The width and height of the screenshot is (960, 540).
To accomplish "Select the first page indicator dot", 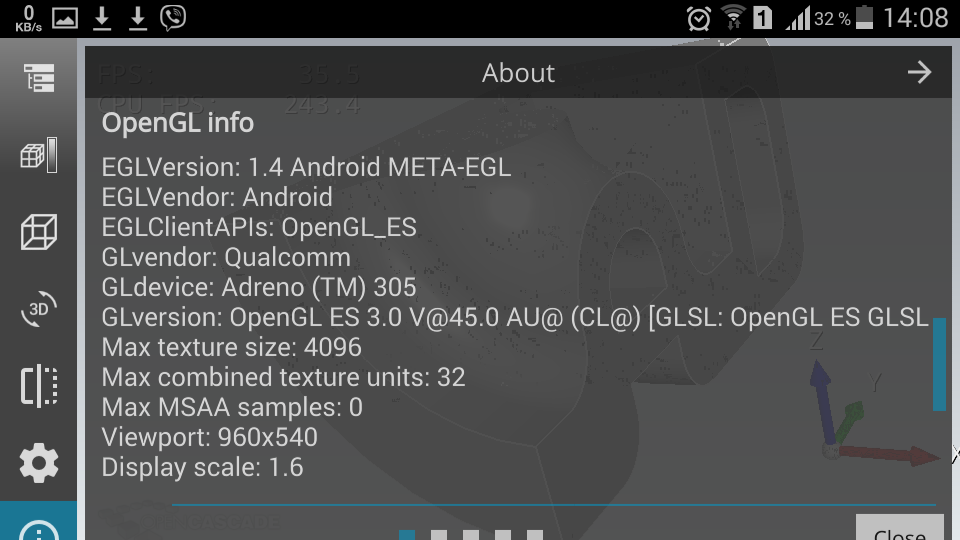I will click(407, 535).
